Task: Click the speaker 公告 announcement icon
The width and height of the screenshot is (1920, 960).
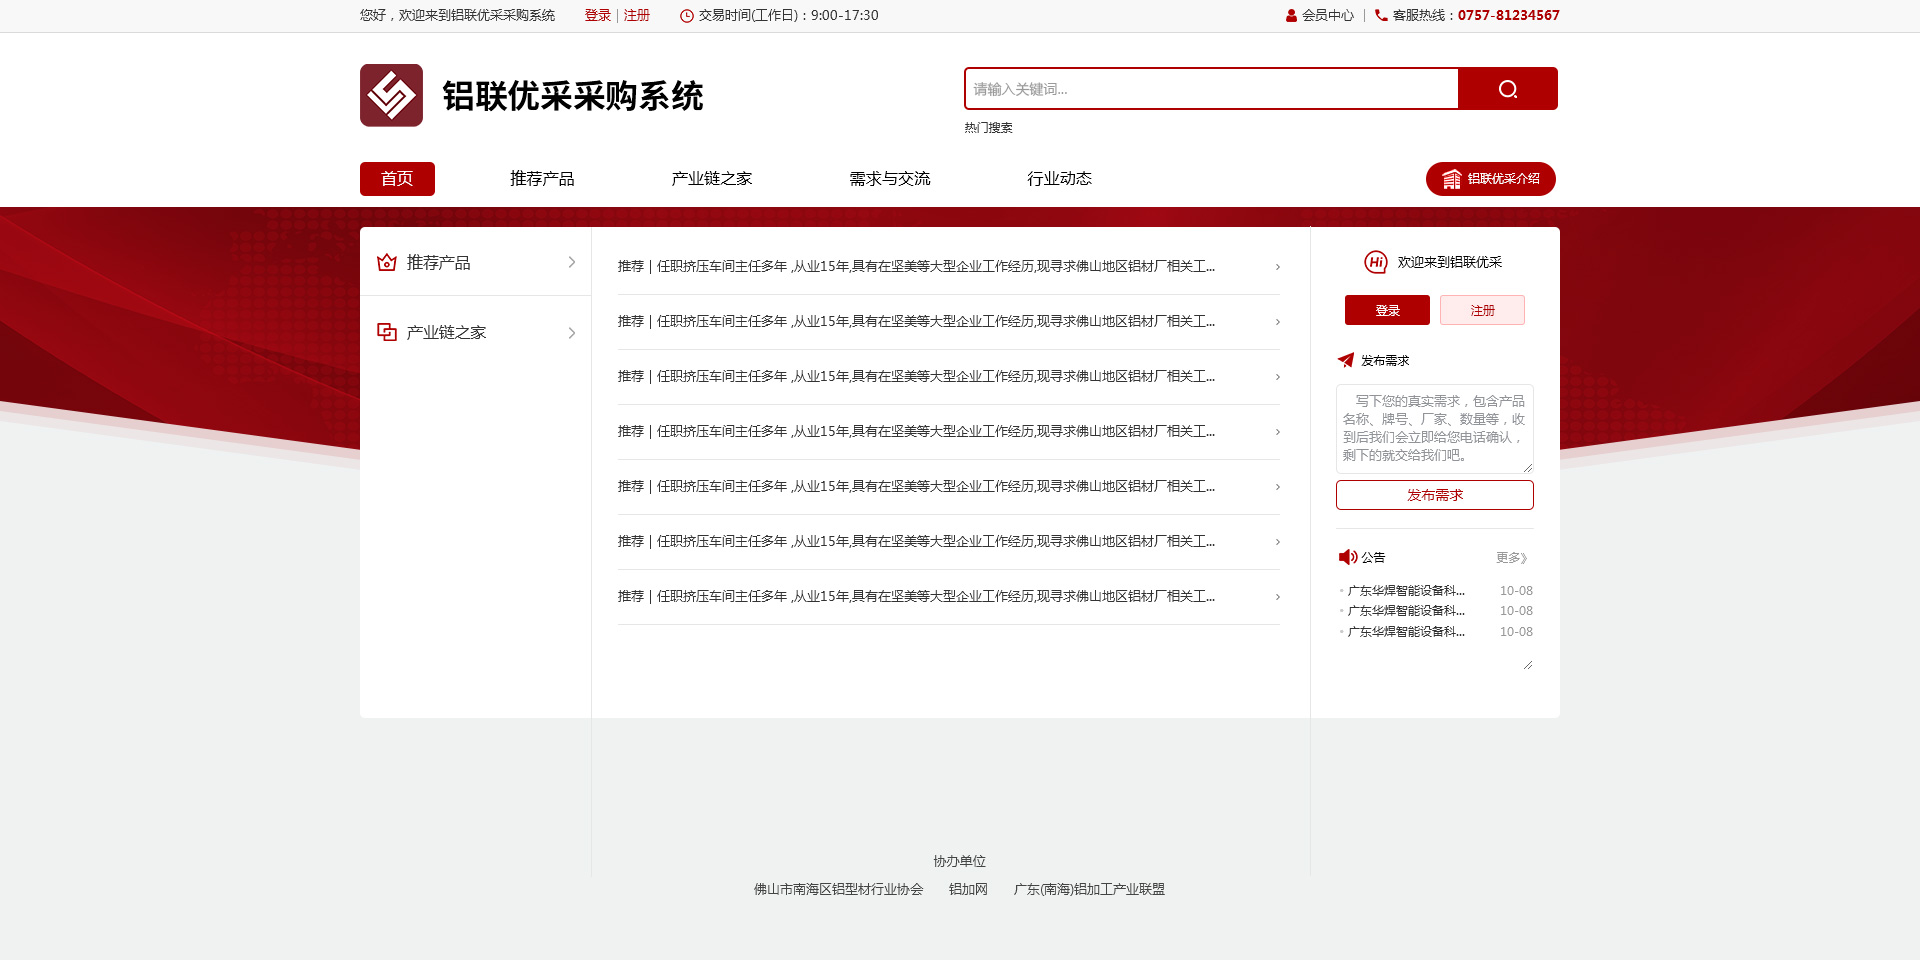Action: coord(1348,557)
